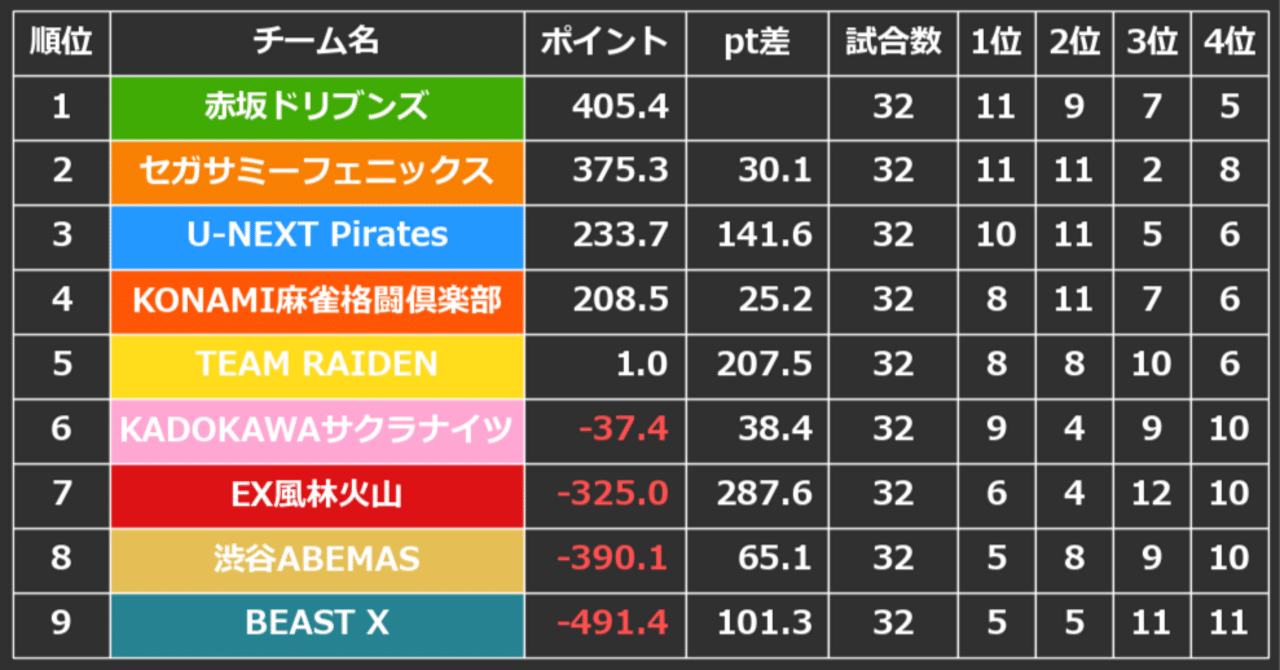This screenshot has width=1280, height=670.
Task: Select the 渋谷ABEMAS team cell
Action: (x=317, y=559)
